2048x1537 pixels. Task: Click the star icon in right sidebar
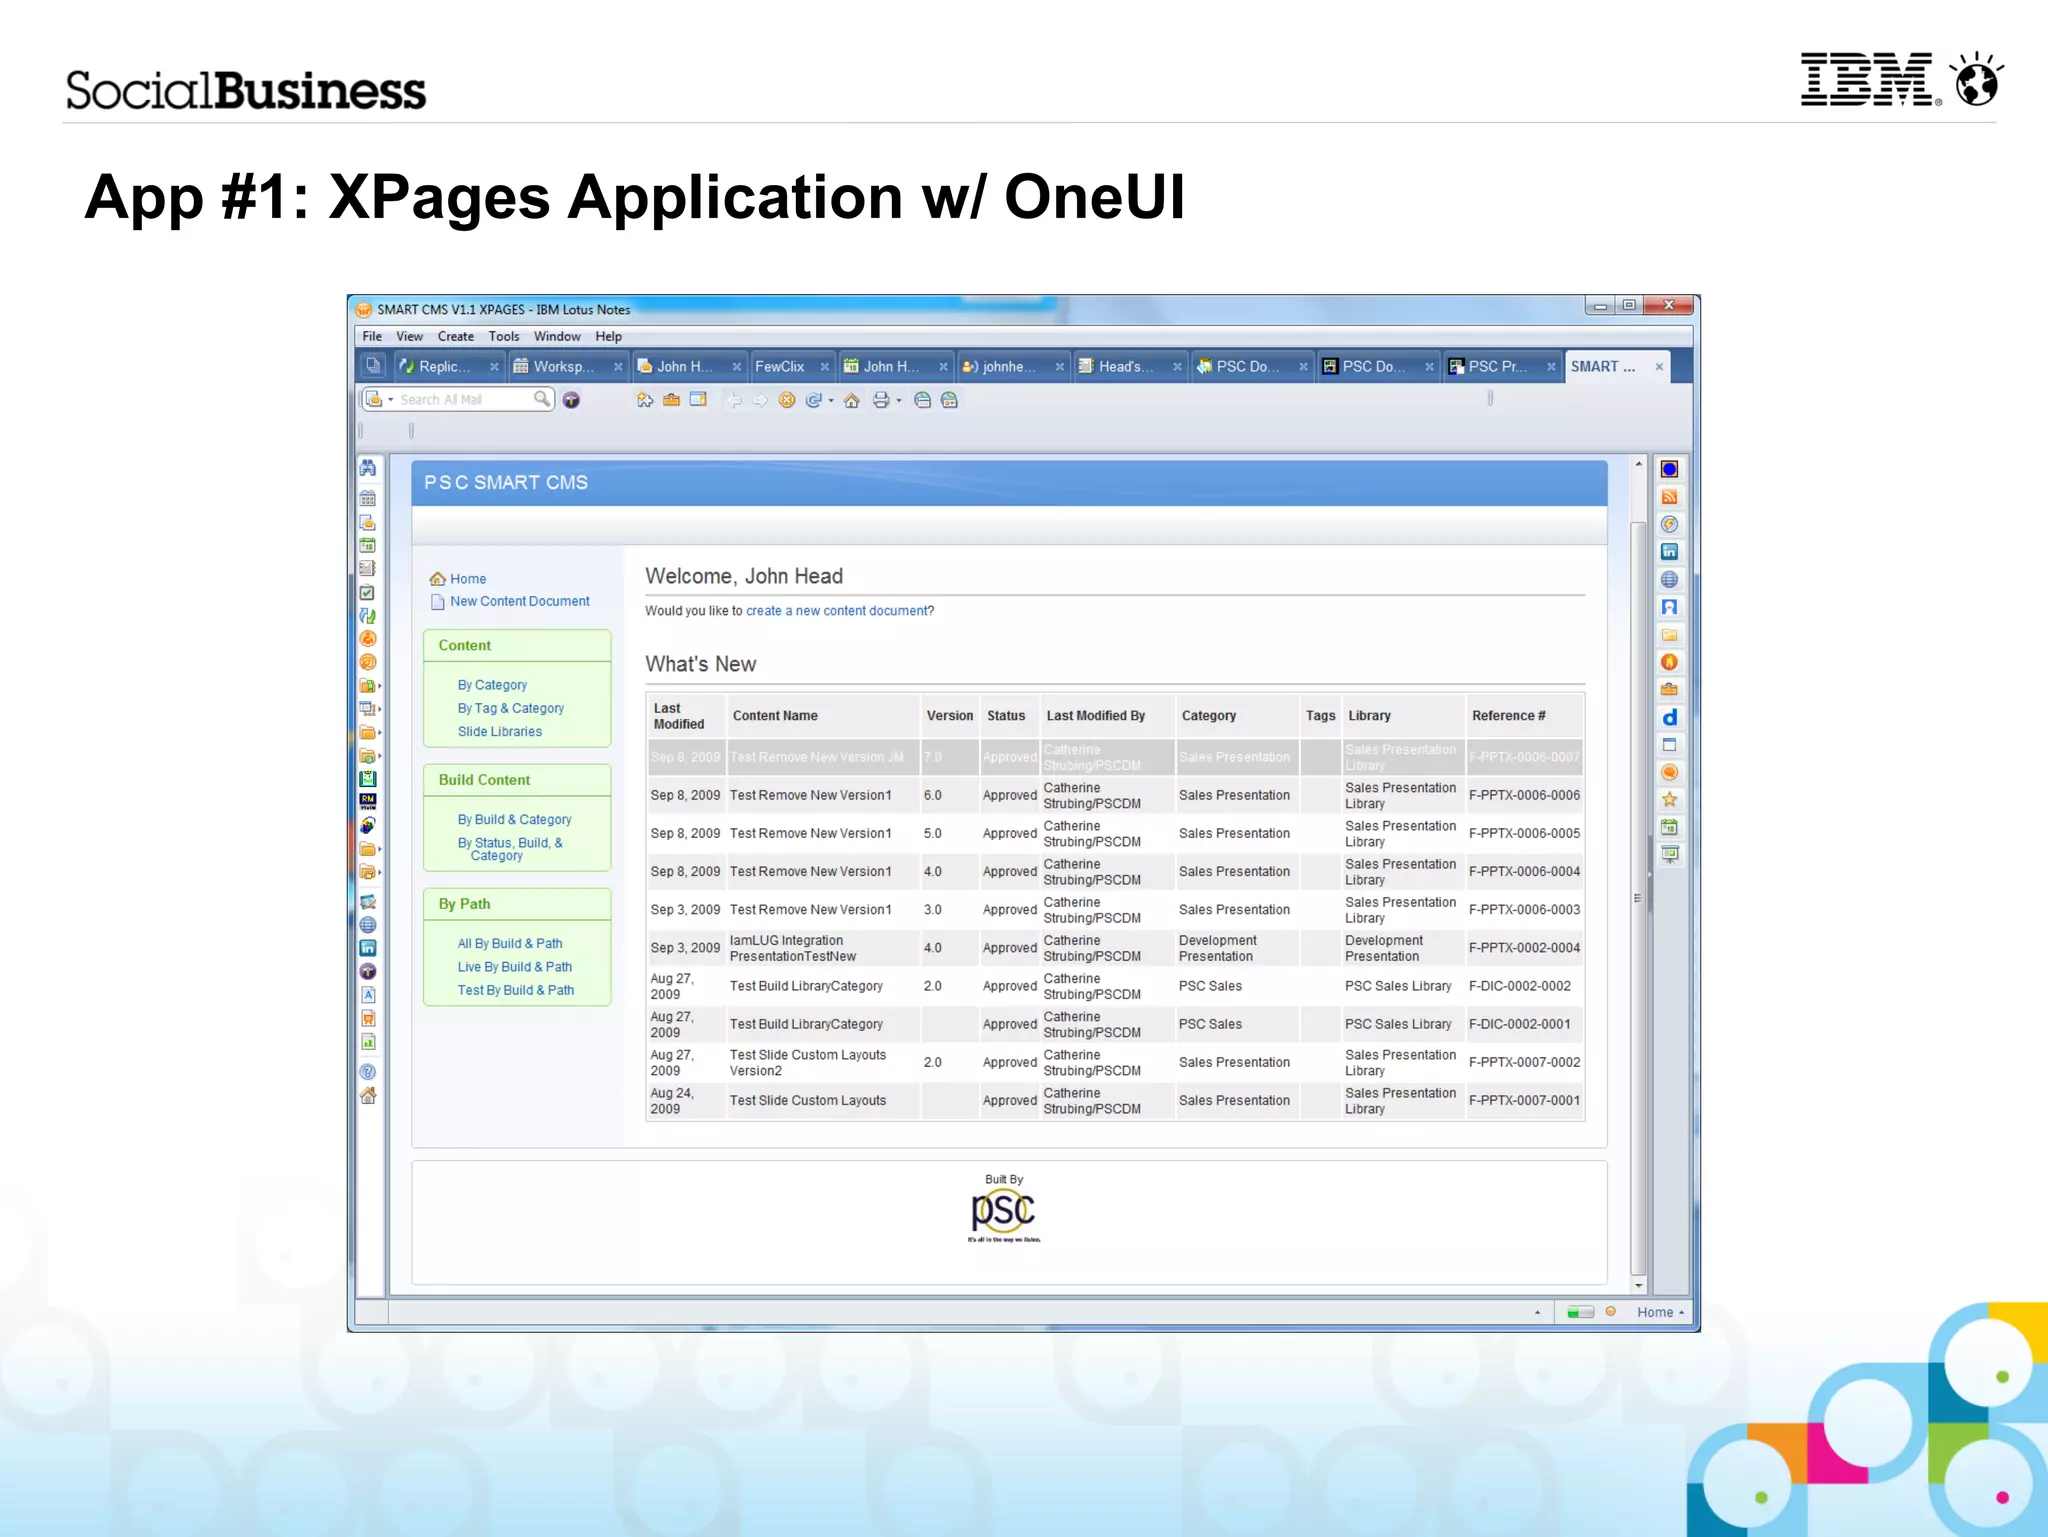(1669, 800)
